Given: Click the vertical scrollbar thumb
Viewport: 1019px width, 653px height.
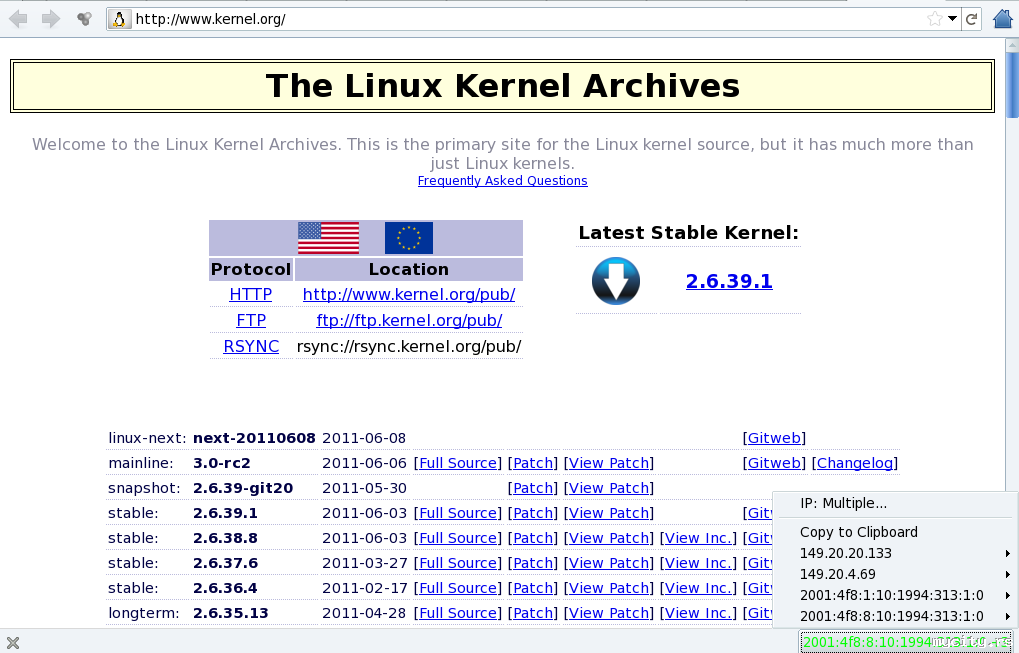Looking at the screenshot, I should coord(1013,85).
